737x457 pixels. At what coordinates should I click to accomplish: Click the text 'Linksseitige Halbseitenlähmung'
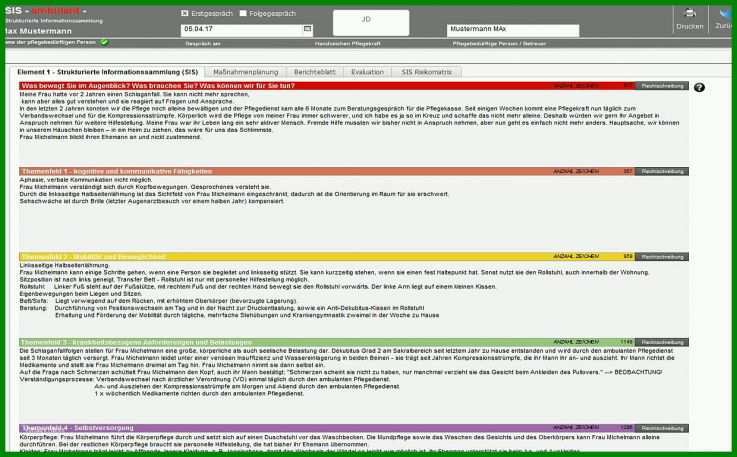(64, 265)
